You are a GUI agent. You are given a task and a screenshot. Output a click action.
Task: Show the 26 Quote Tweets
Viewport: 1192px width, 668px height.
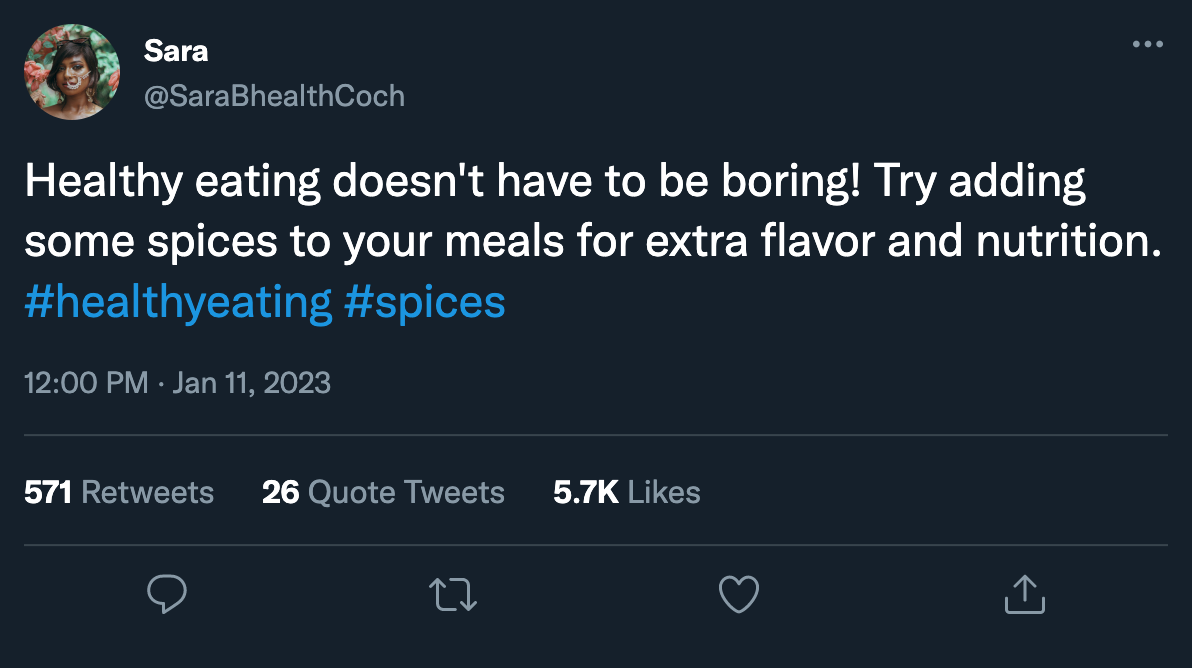point(383,492)
